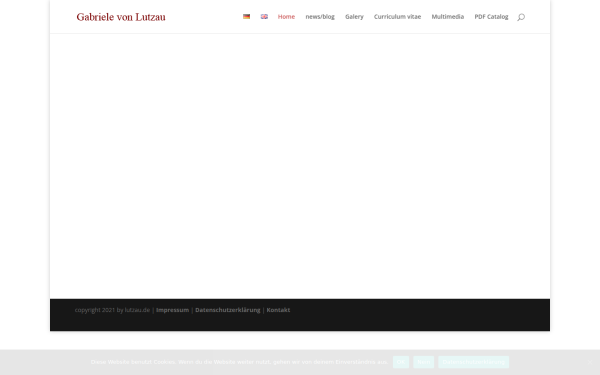This screenshot has height=375, width=600.
Task: Decline cookies with the Nein button
Action: (x=424, y=362)
